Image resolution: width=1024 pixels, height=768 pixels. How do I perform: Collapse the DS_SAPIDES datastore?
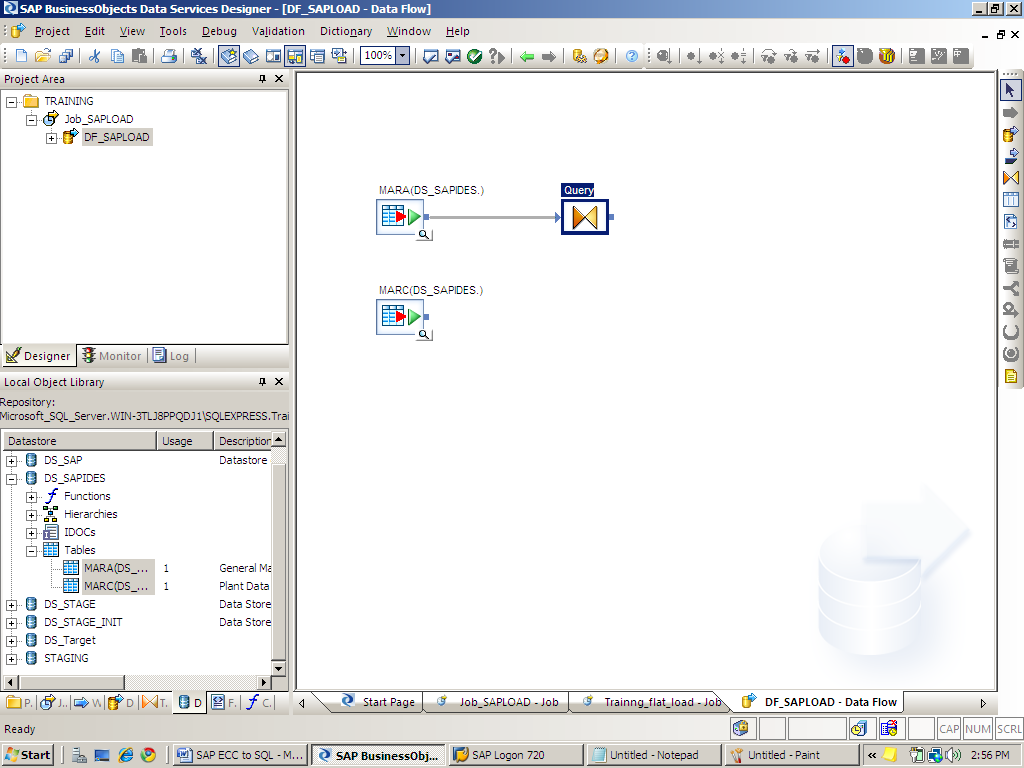pos(12,479)
